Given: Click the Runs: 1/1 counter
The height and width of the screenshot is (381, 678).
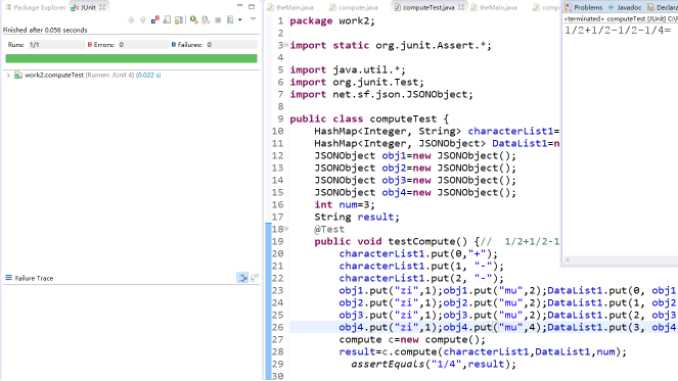Looking at the screenshot, I should click(x=23, y=45).
